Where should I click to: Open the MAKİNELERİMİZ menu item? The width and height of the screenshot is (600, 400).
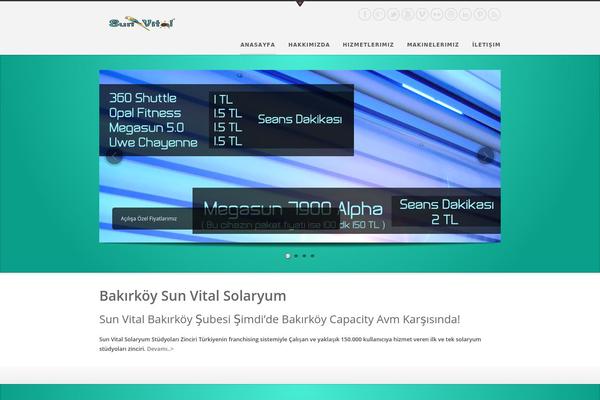click(x=433, y=45)
